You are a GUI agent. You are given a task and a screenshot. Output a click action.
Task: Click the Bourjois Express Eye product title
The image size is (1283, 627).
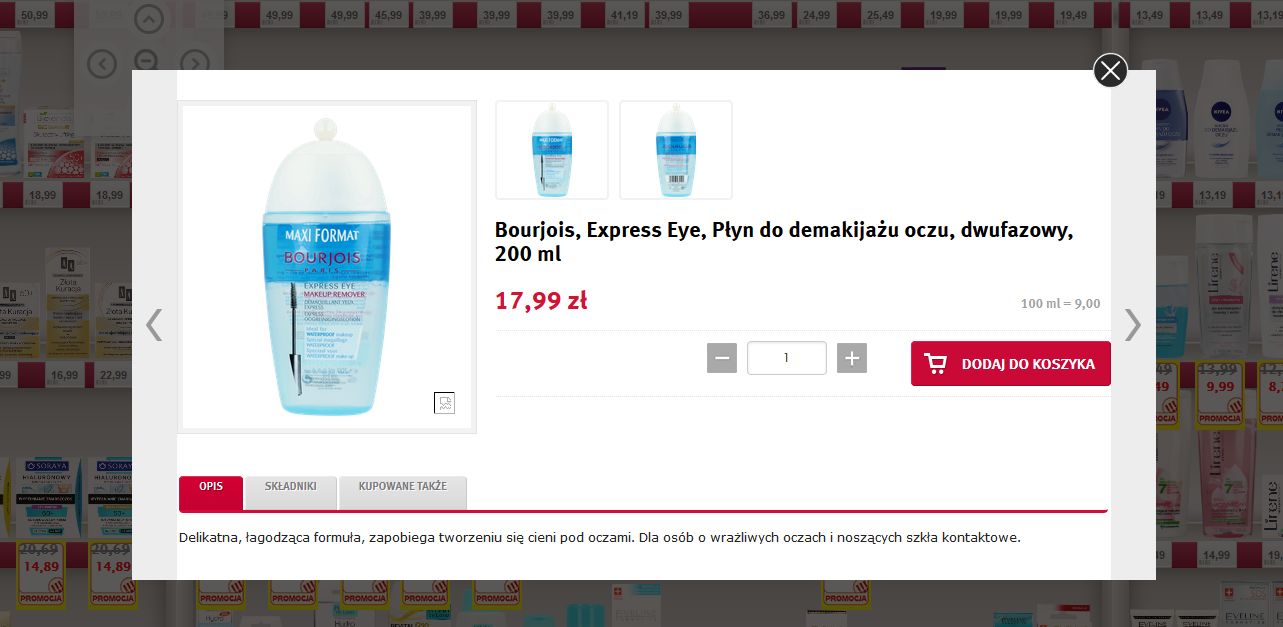coord(784,242)
